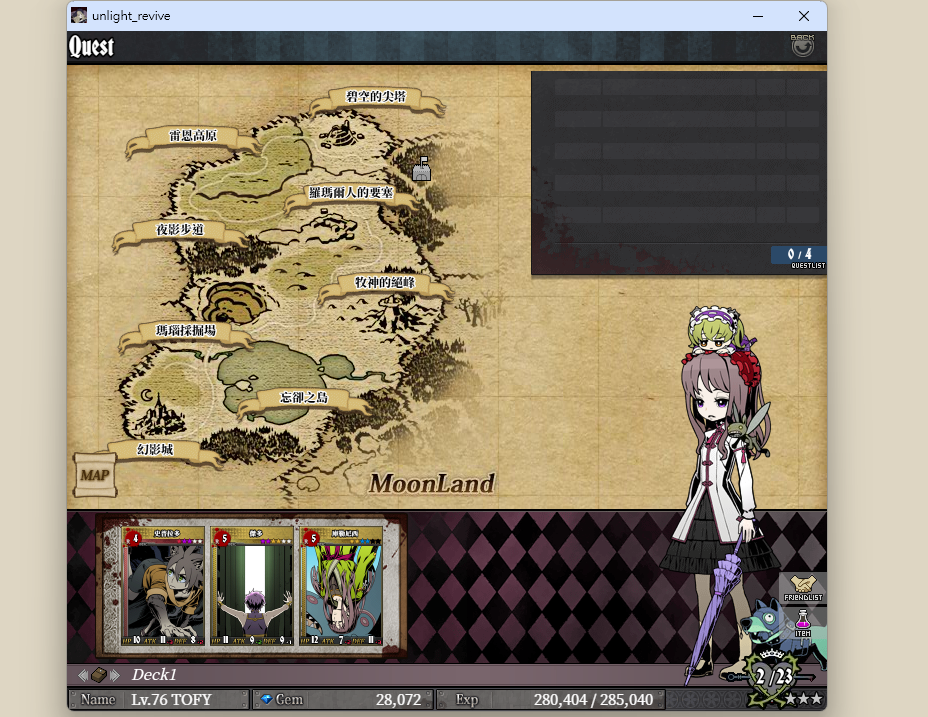The width and height of the screenshot is (928, 717).
Task: Switch to previous deck arrow
Action: click(83, 675)
